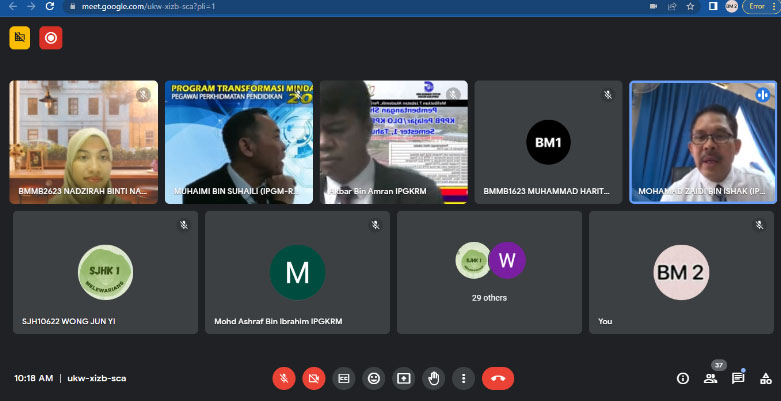This screenshot has width=781, height=401.
Task: Expand the 29 others participant tile
Action: click(489, 273)
